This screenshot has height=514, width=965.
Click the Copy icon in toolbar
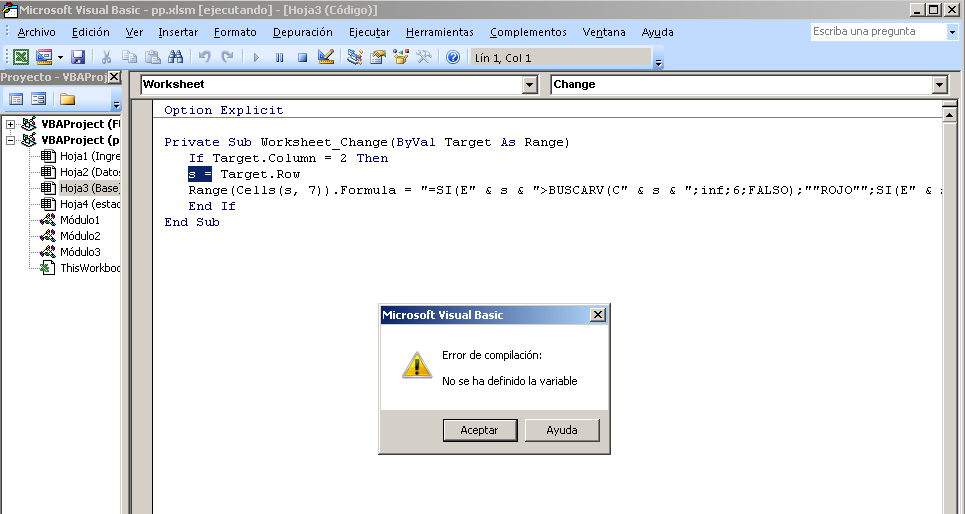(x=129, y=57)
